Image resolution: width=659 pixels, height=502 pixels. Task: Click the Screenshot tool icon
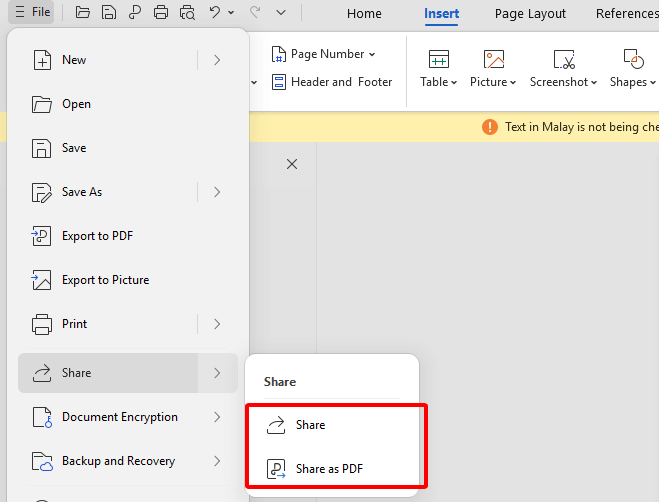pyautogui.click(x=563, y=60)
